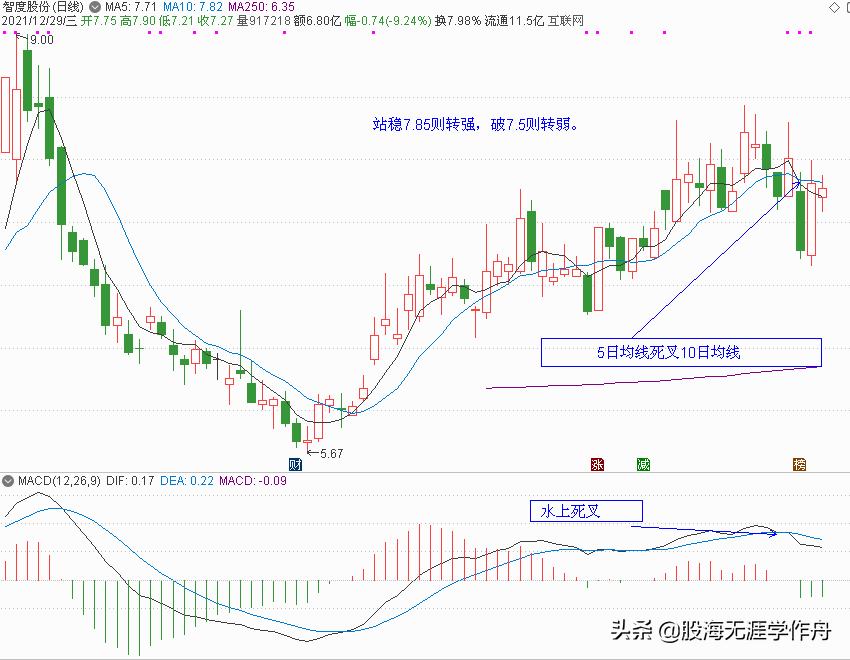The image size is (850, 660).
Task: Select the MA5: 7.71 label
Action: pyautogui.click(x=131, y=7)
